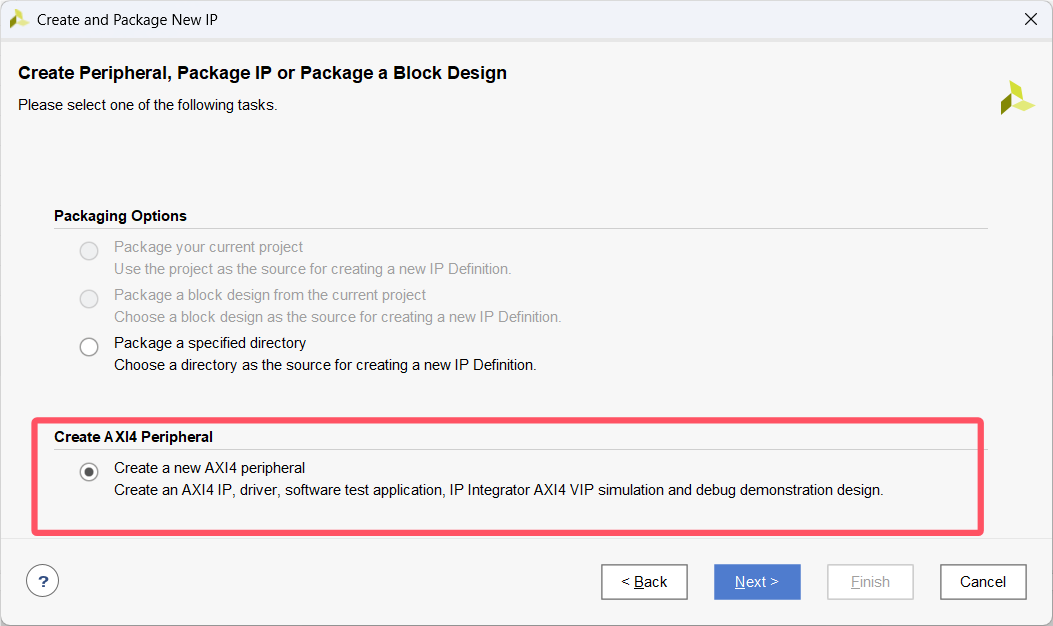
Task: Click the 'Packaging Options' heading
Action: pyautogui.click(x=120, y=216)
